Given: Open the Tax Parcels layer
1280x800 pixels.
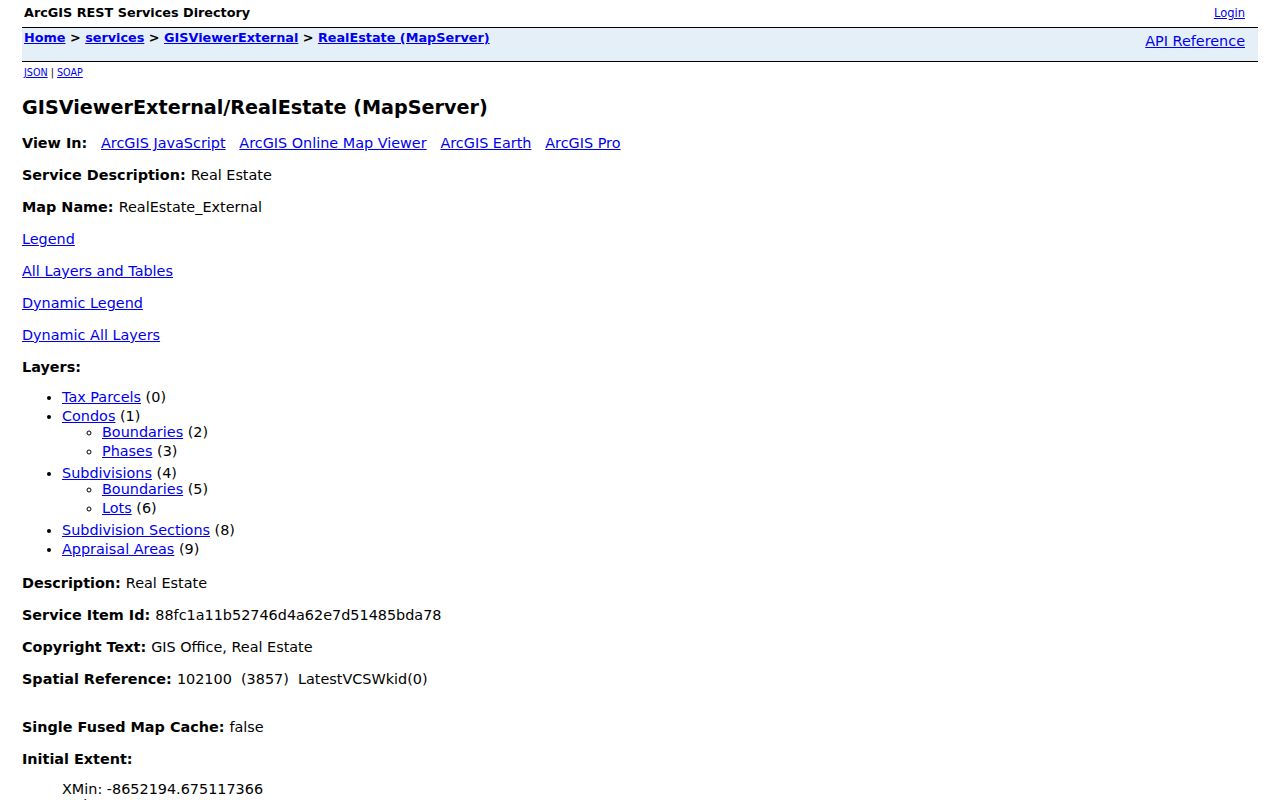Looking at the screenshot, I should tap(101, 397).
